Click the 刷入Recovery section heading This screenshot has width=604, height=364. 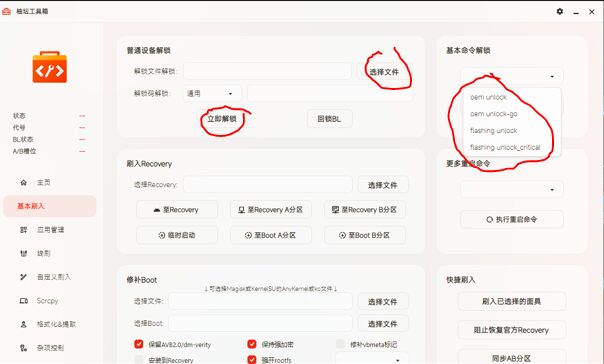point(149,164)
